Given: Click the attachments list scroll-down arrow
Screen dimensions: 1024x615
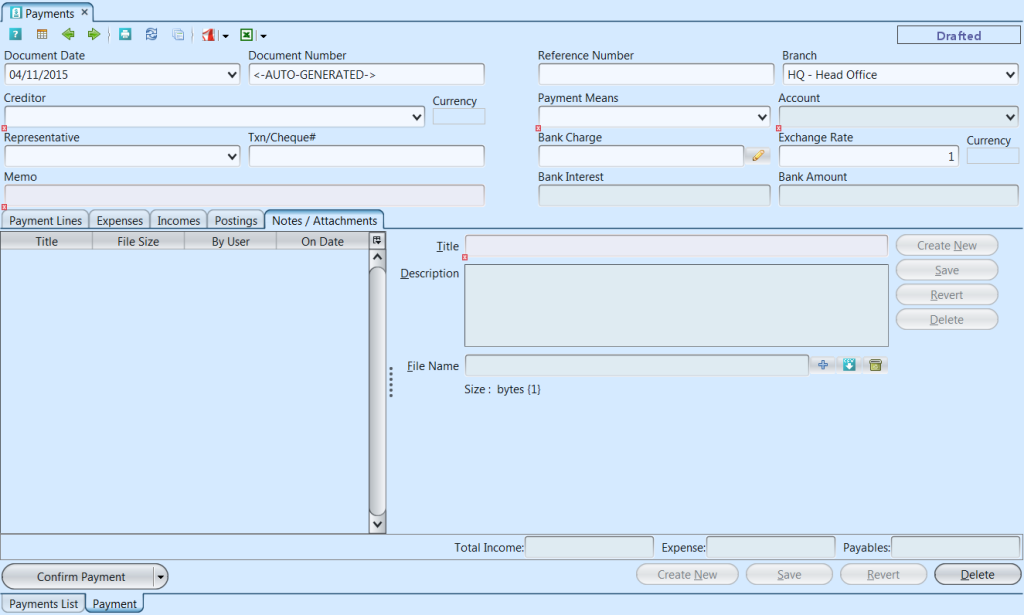Looking at the screenshot, I should [377, 524].
